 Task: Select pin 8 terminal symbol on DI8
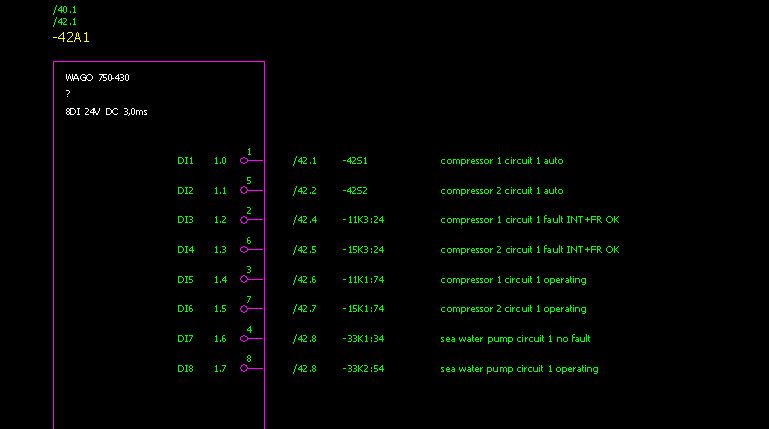pyautogui.click(x=244, y=369)
